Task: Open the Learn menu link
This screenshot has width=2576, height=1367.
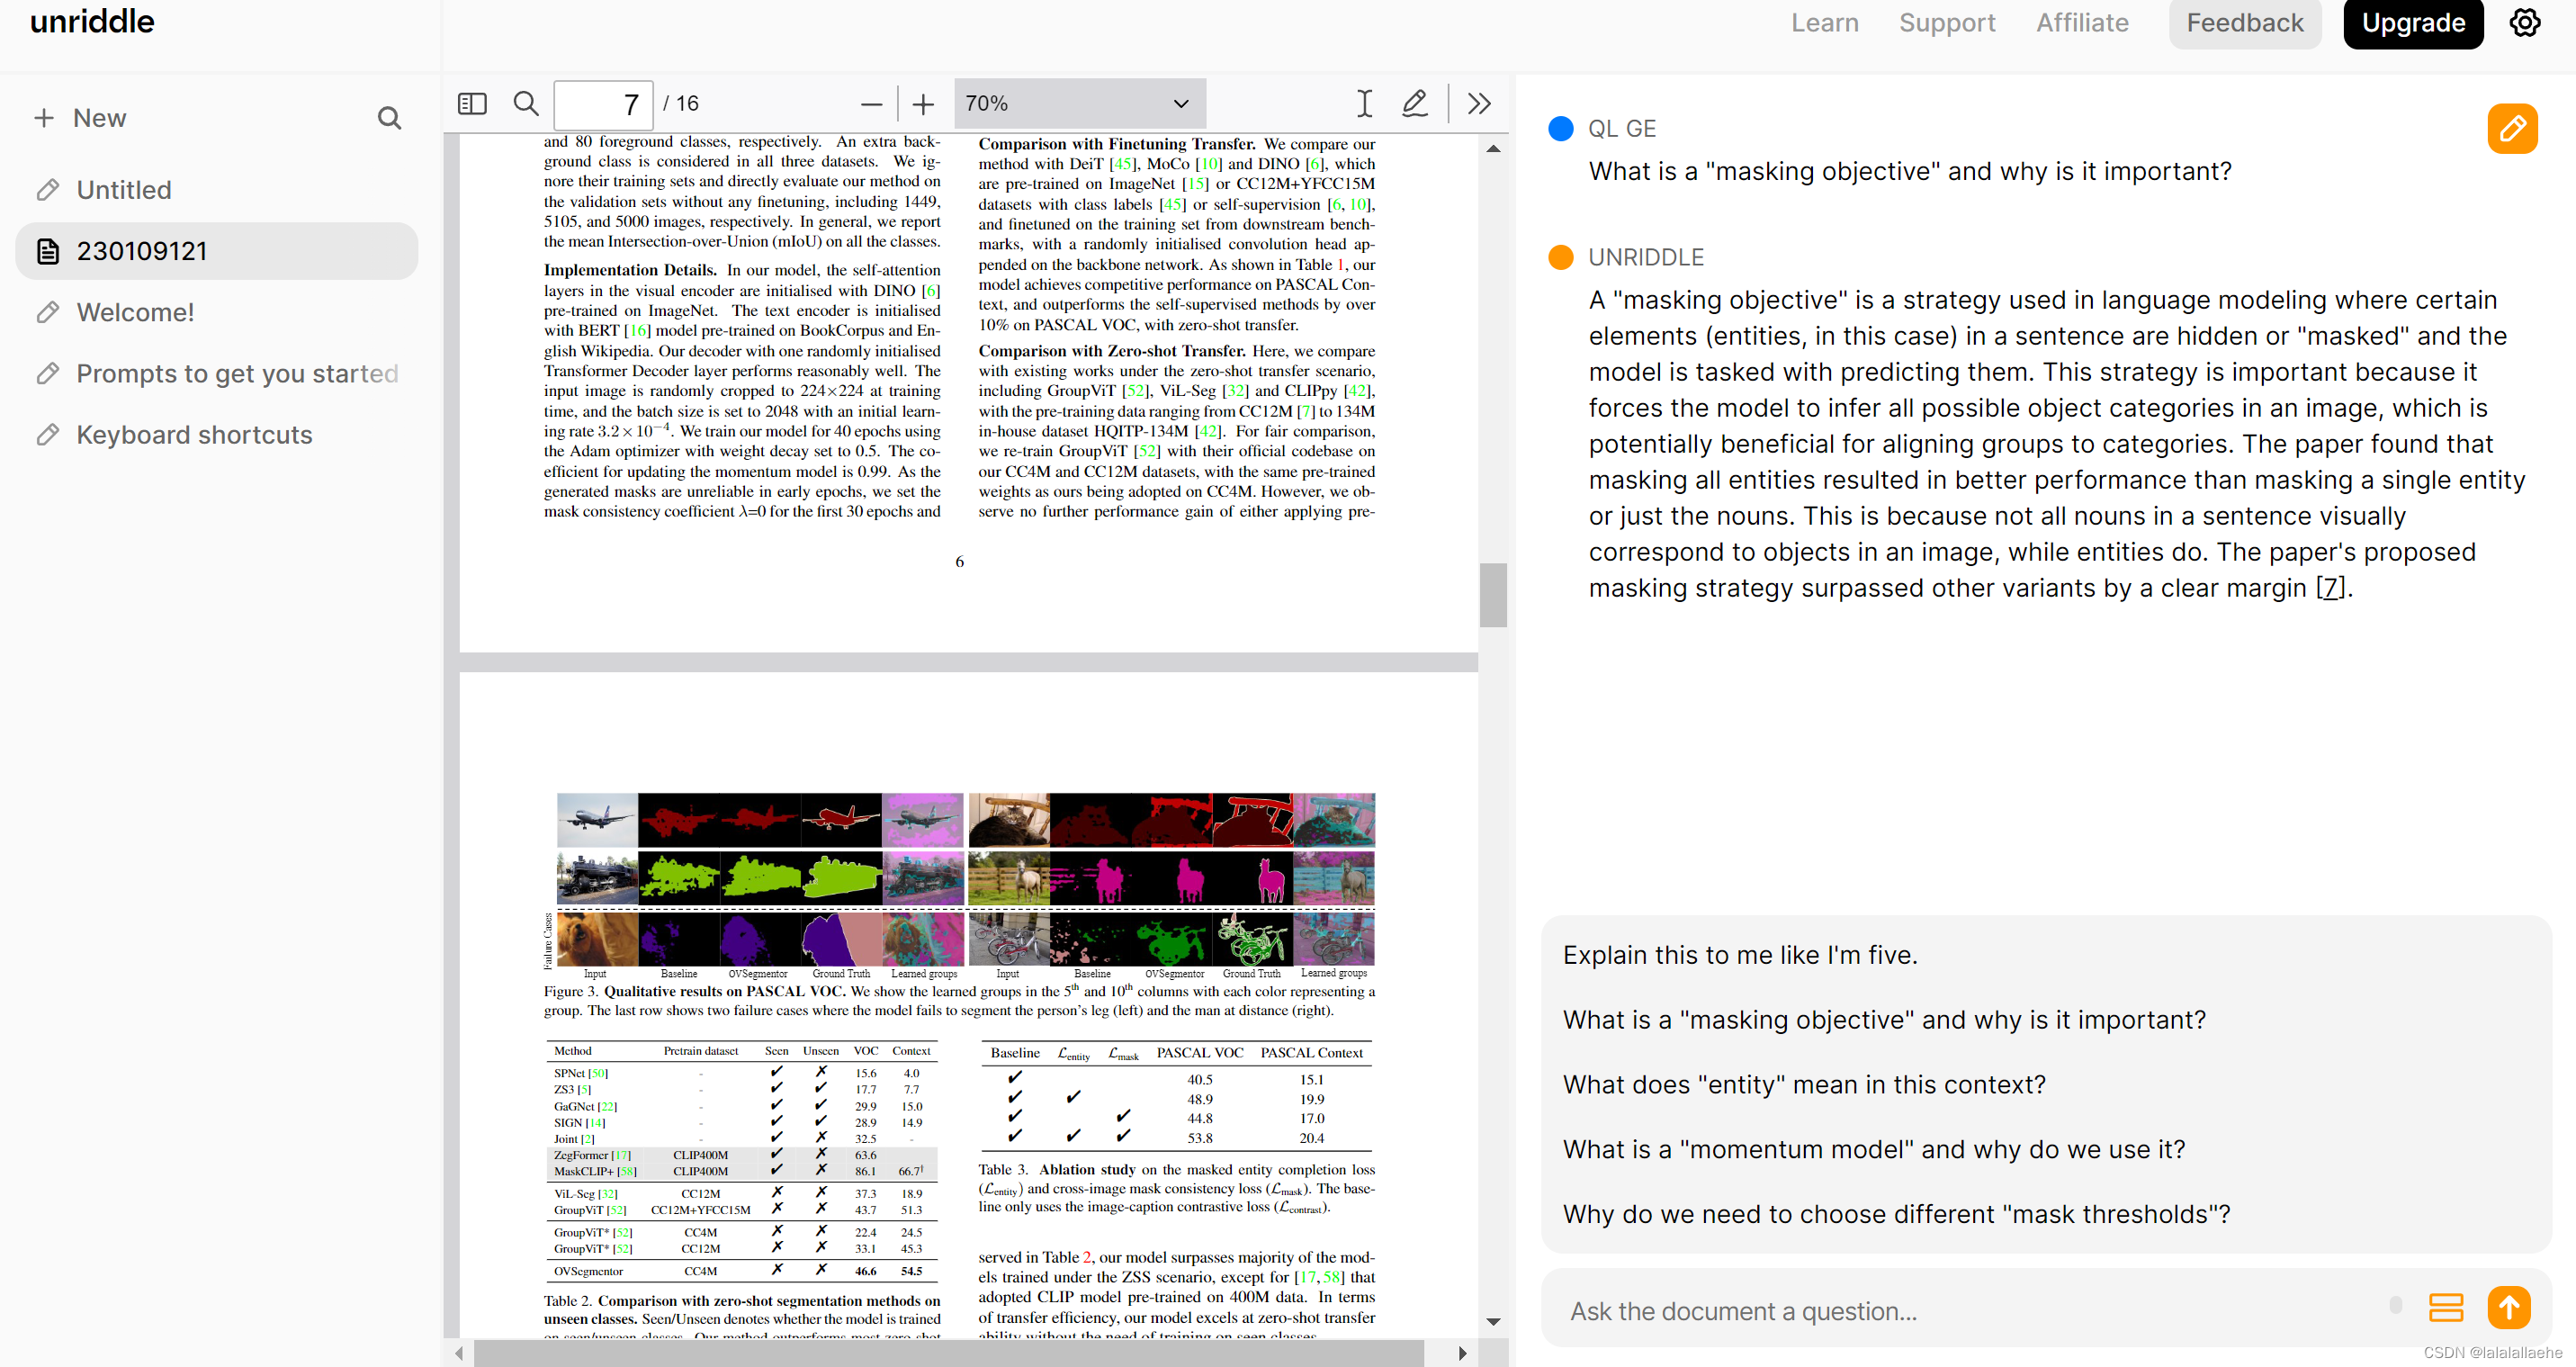Action: (x=1824, y=23)
